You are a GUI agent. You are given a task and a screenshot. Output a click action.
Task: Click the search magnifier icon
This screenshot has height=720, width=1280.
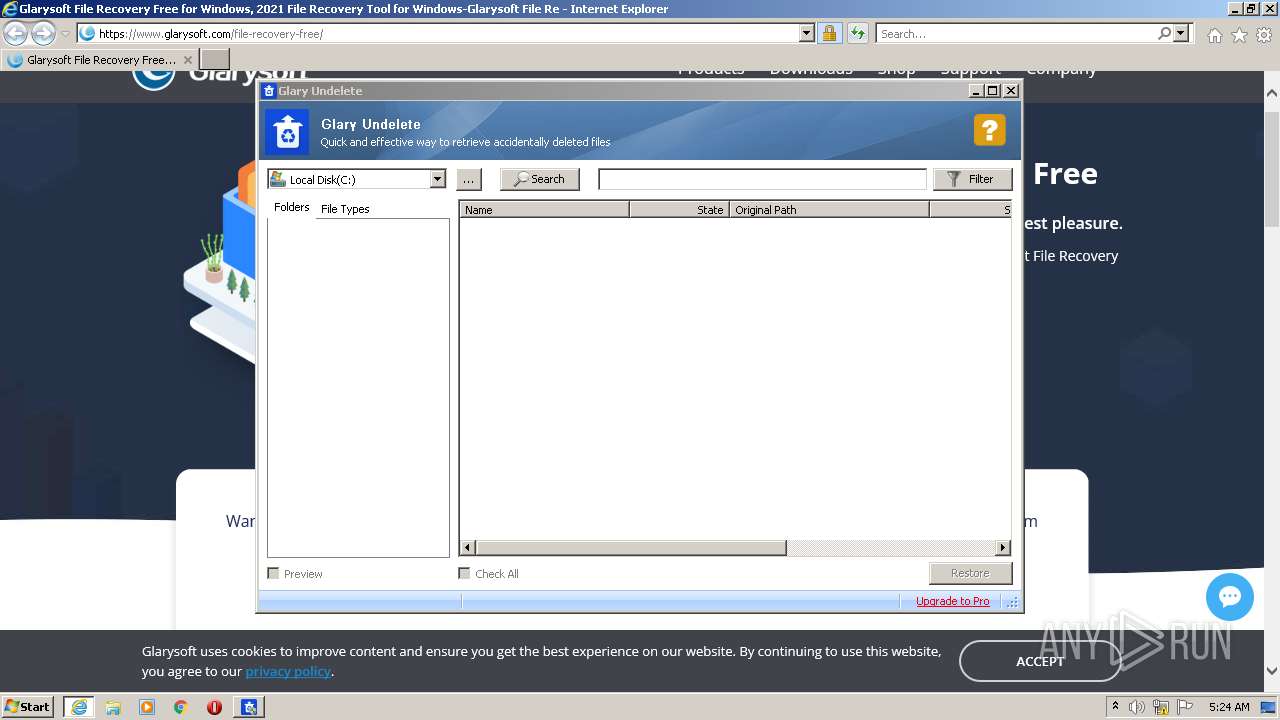[x=1164, y=33]
